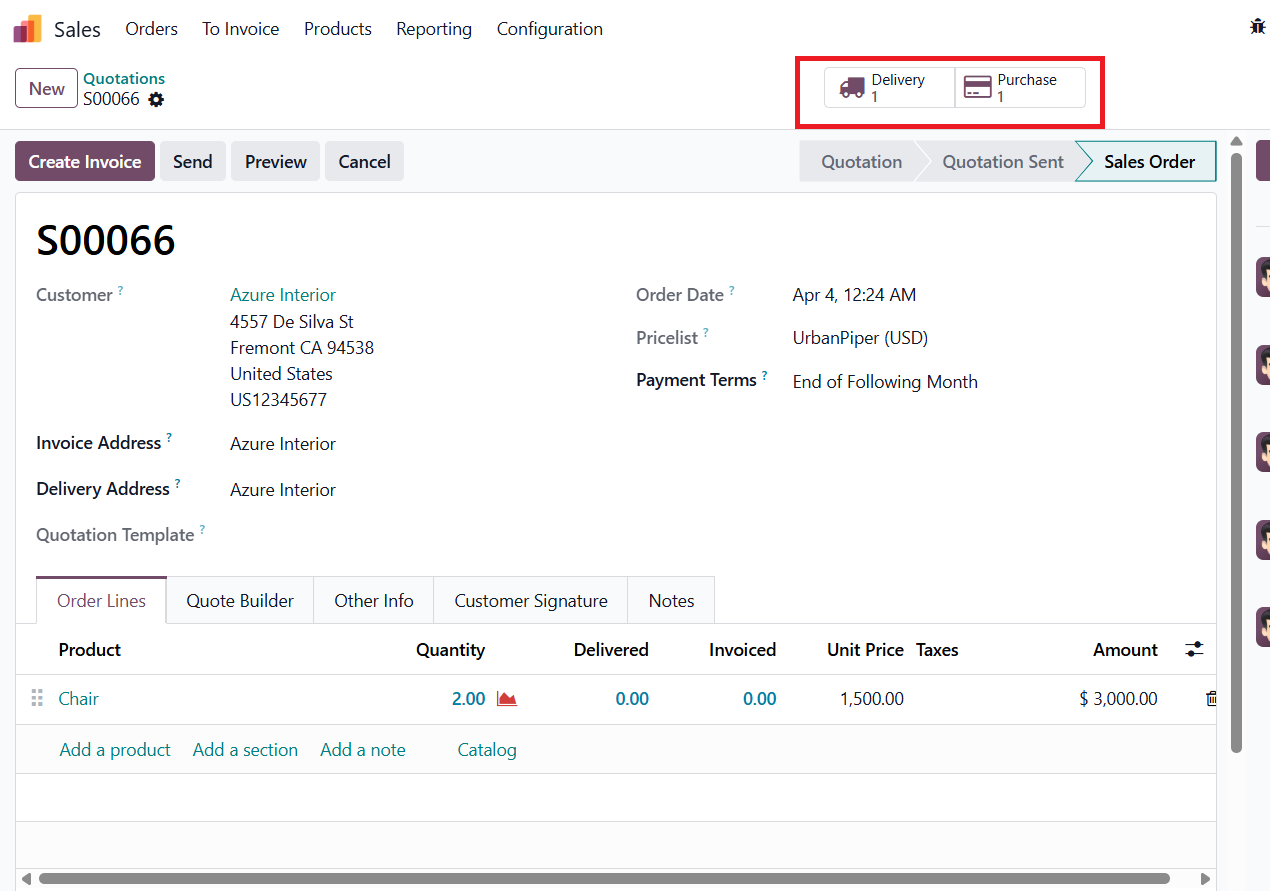Click the Sales app logo icon
Image resolution: width=1270 pixels, height=891 pixels.
tap(27, 29)
